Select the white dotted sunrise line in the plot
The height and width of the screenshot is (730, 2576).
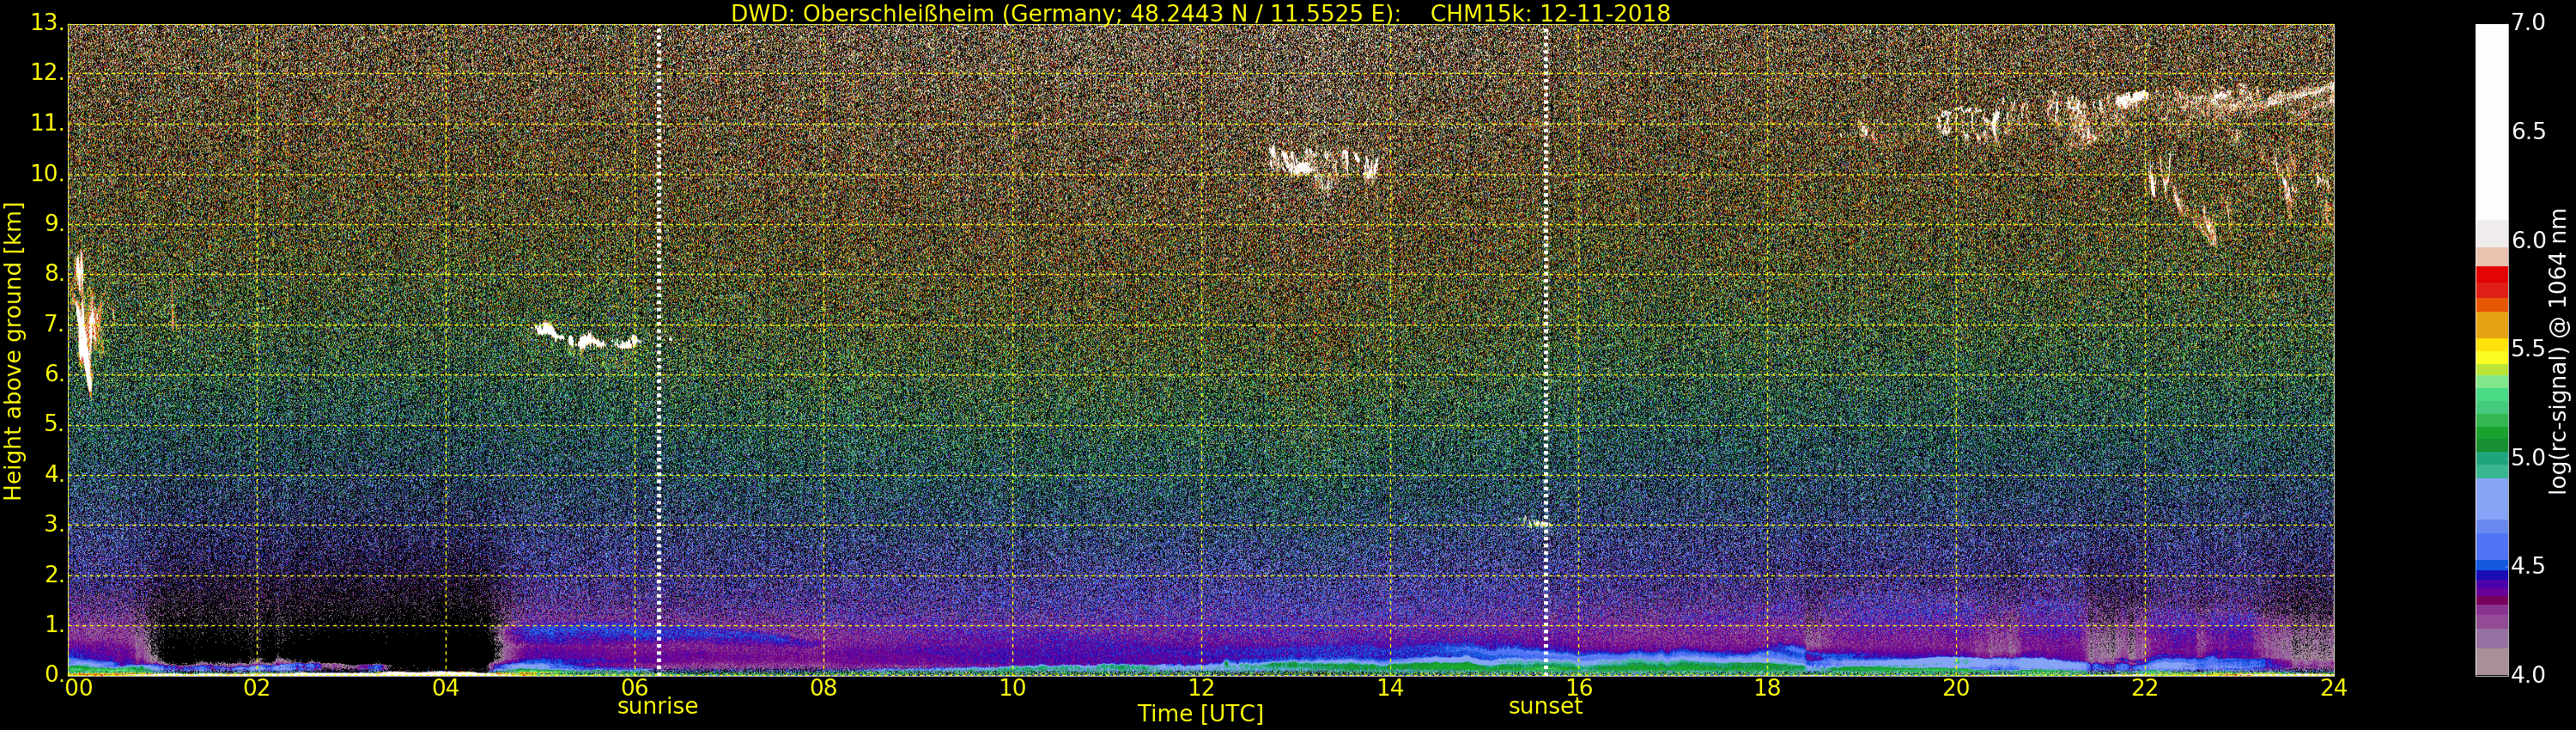pyautogui.click(x=659, y=349)
